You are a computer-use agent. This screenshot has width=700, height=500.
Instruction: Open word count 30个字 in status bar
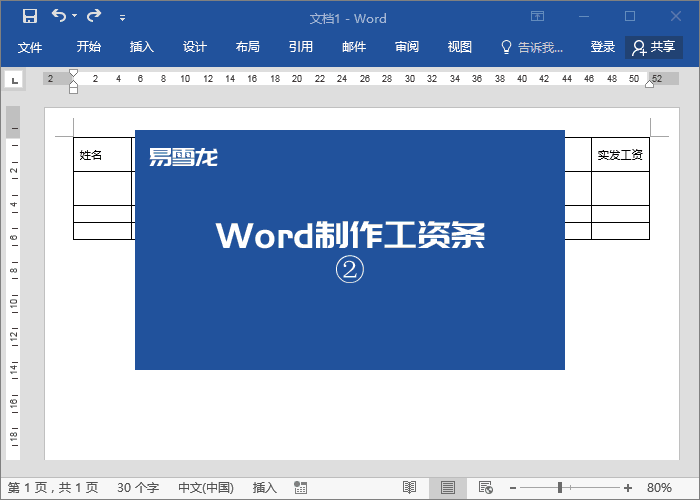tap(138, 488)
